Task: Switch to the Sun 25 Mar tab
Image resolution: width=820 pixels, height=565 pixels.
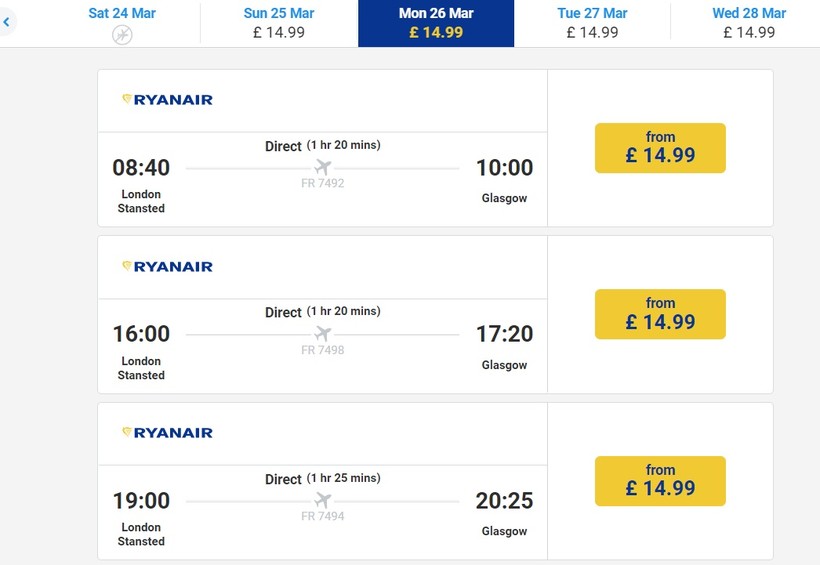Action: [279, 23]
